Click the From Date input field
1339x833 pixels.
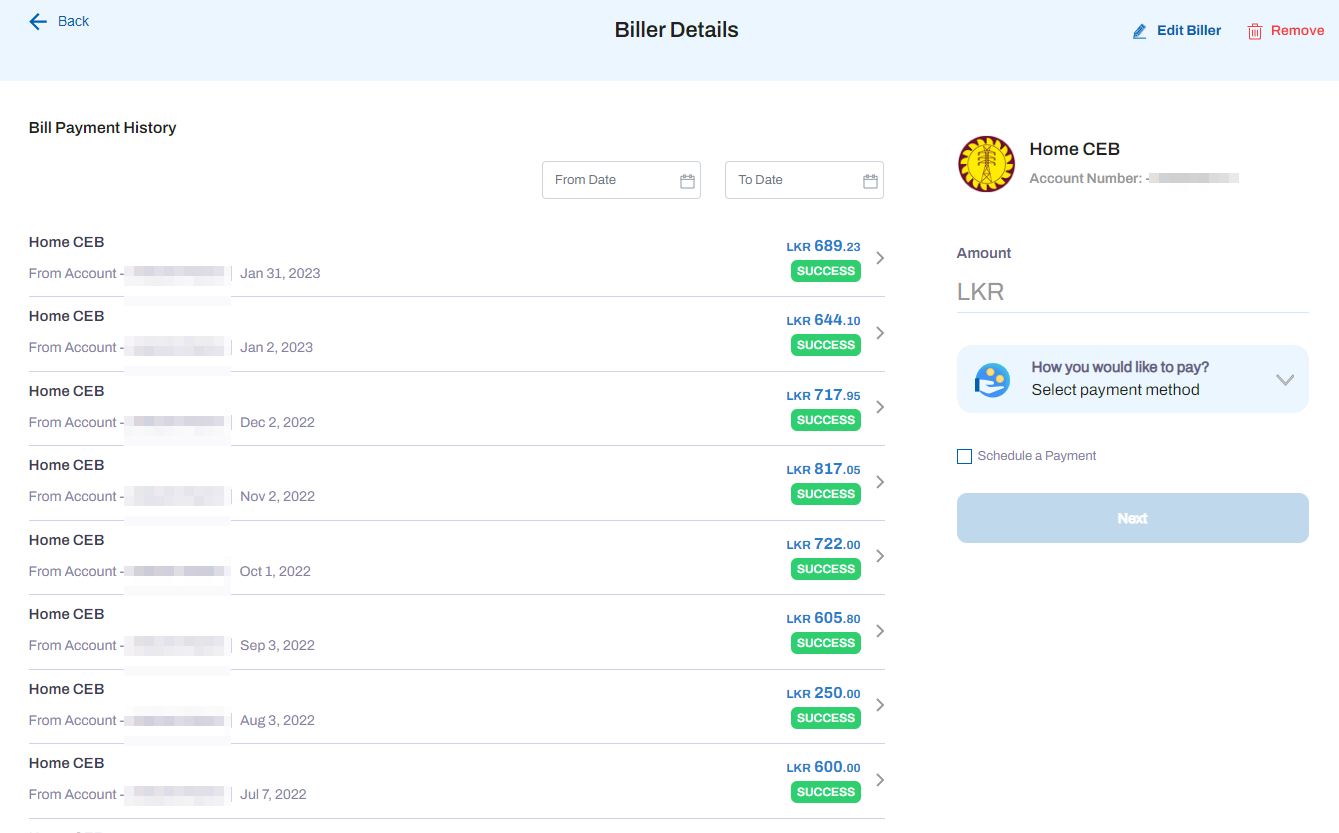tap(621, 180)
